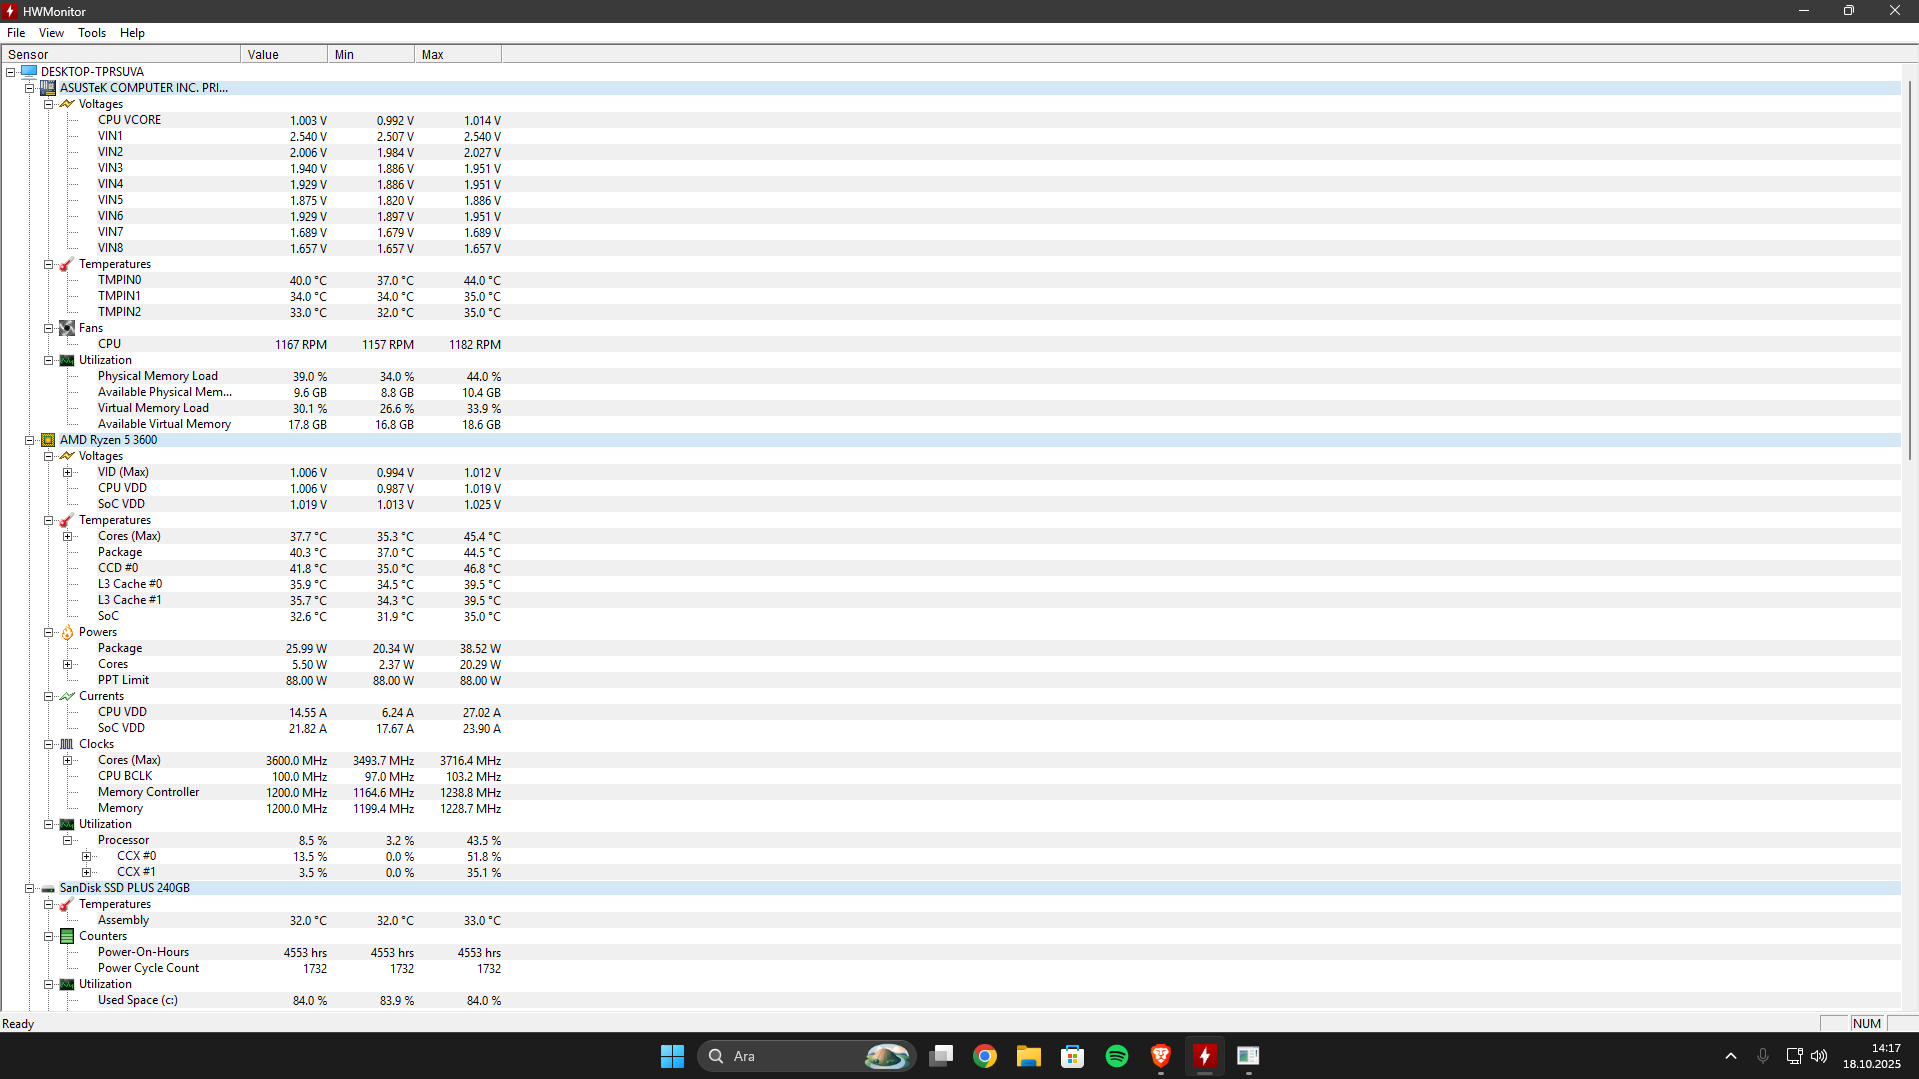Screen dimensions: 1919x1079
Task: Expand the Cores power entry
Action: tap(68, 664)
